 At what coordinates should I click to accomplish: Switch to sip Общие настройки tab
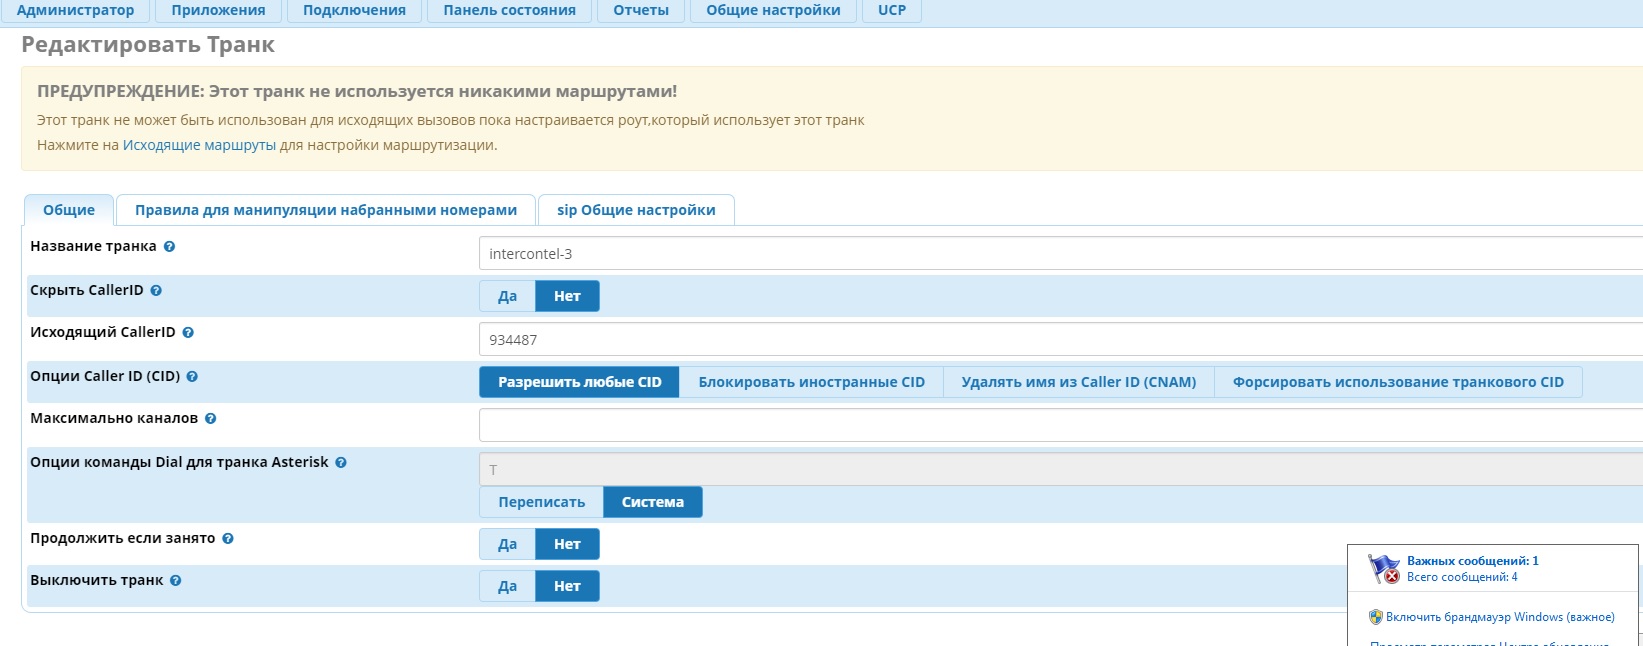click(x=636, y=210)
